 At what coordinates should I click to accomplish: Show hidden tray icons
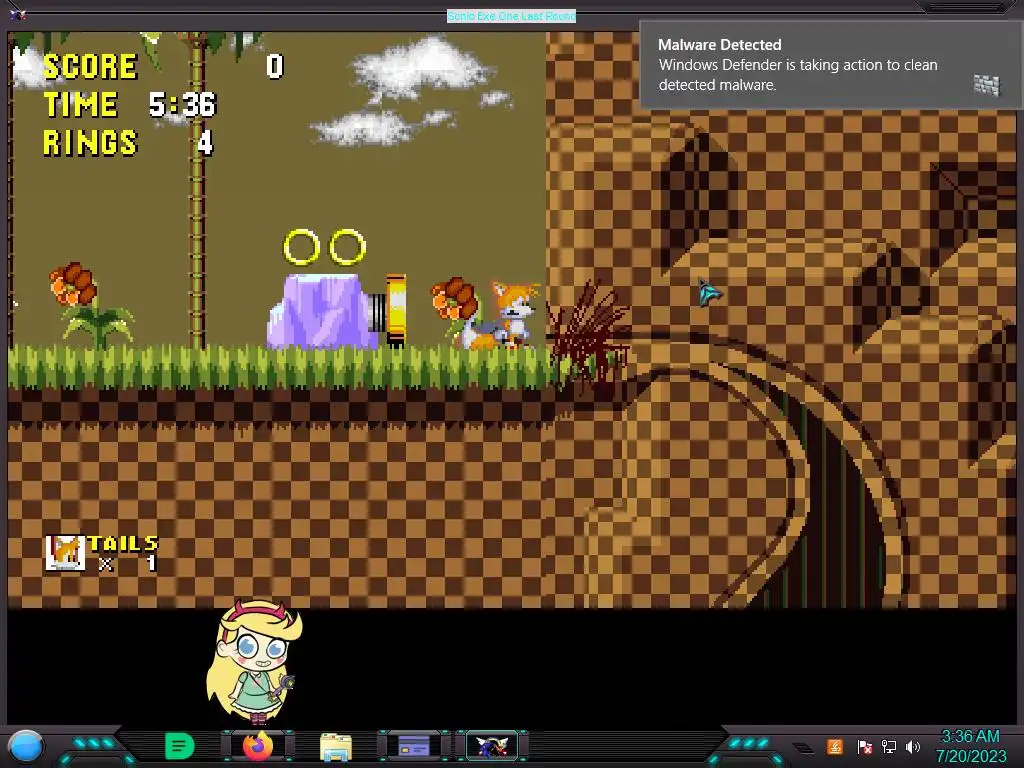coord(804,748)
